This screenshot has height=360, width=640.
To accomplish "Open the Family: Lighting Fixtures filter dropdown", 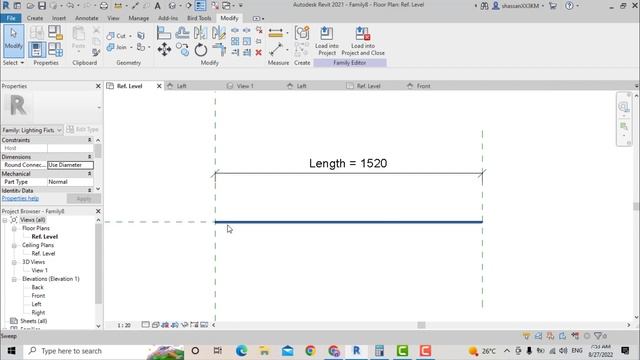I will [32, 130].
